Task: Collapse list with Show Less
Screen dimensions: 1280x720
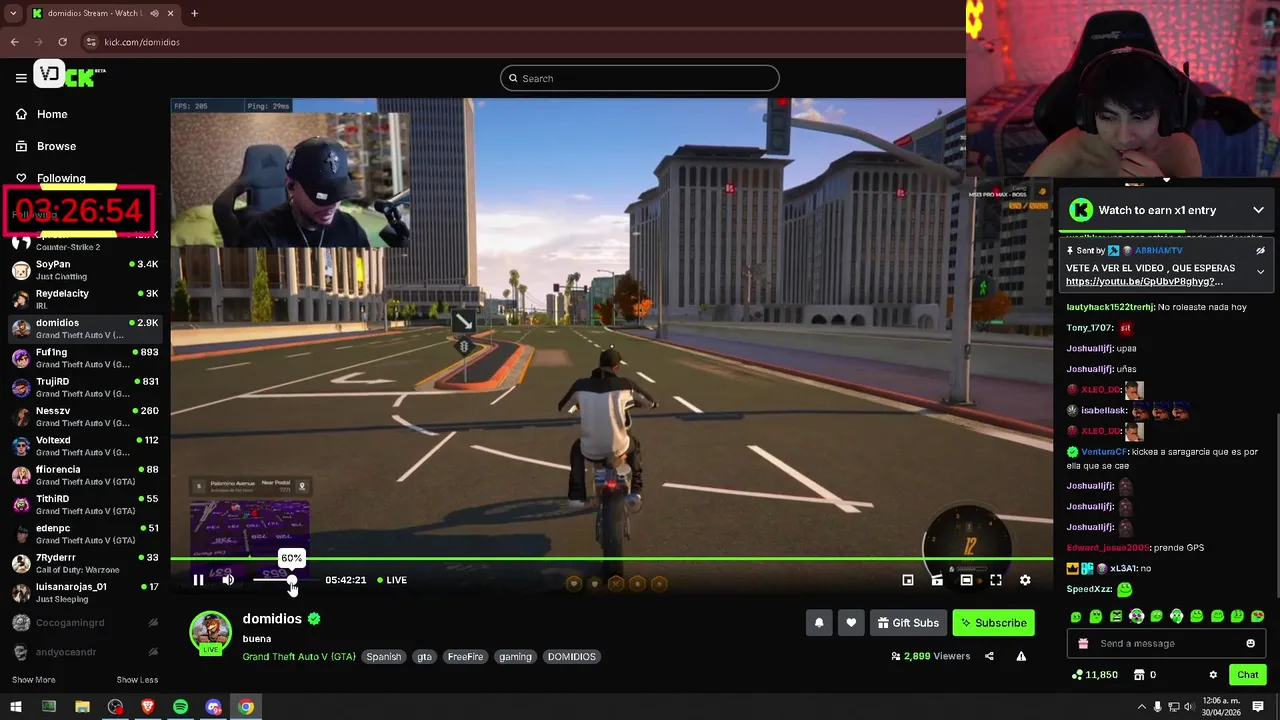Action: pyautogui.click(x=137, y=680)
